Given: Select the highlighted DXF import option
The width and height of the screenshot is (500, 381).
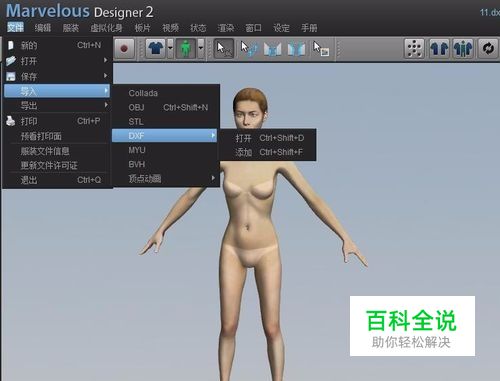Looking at the screenshot, I should pyautogui.click(x=164, y=136).
